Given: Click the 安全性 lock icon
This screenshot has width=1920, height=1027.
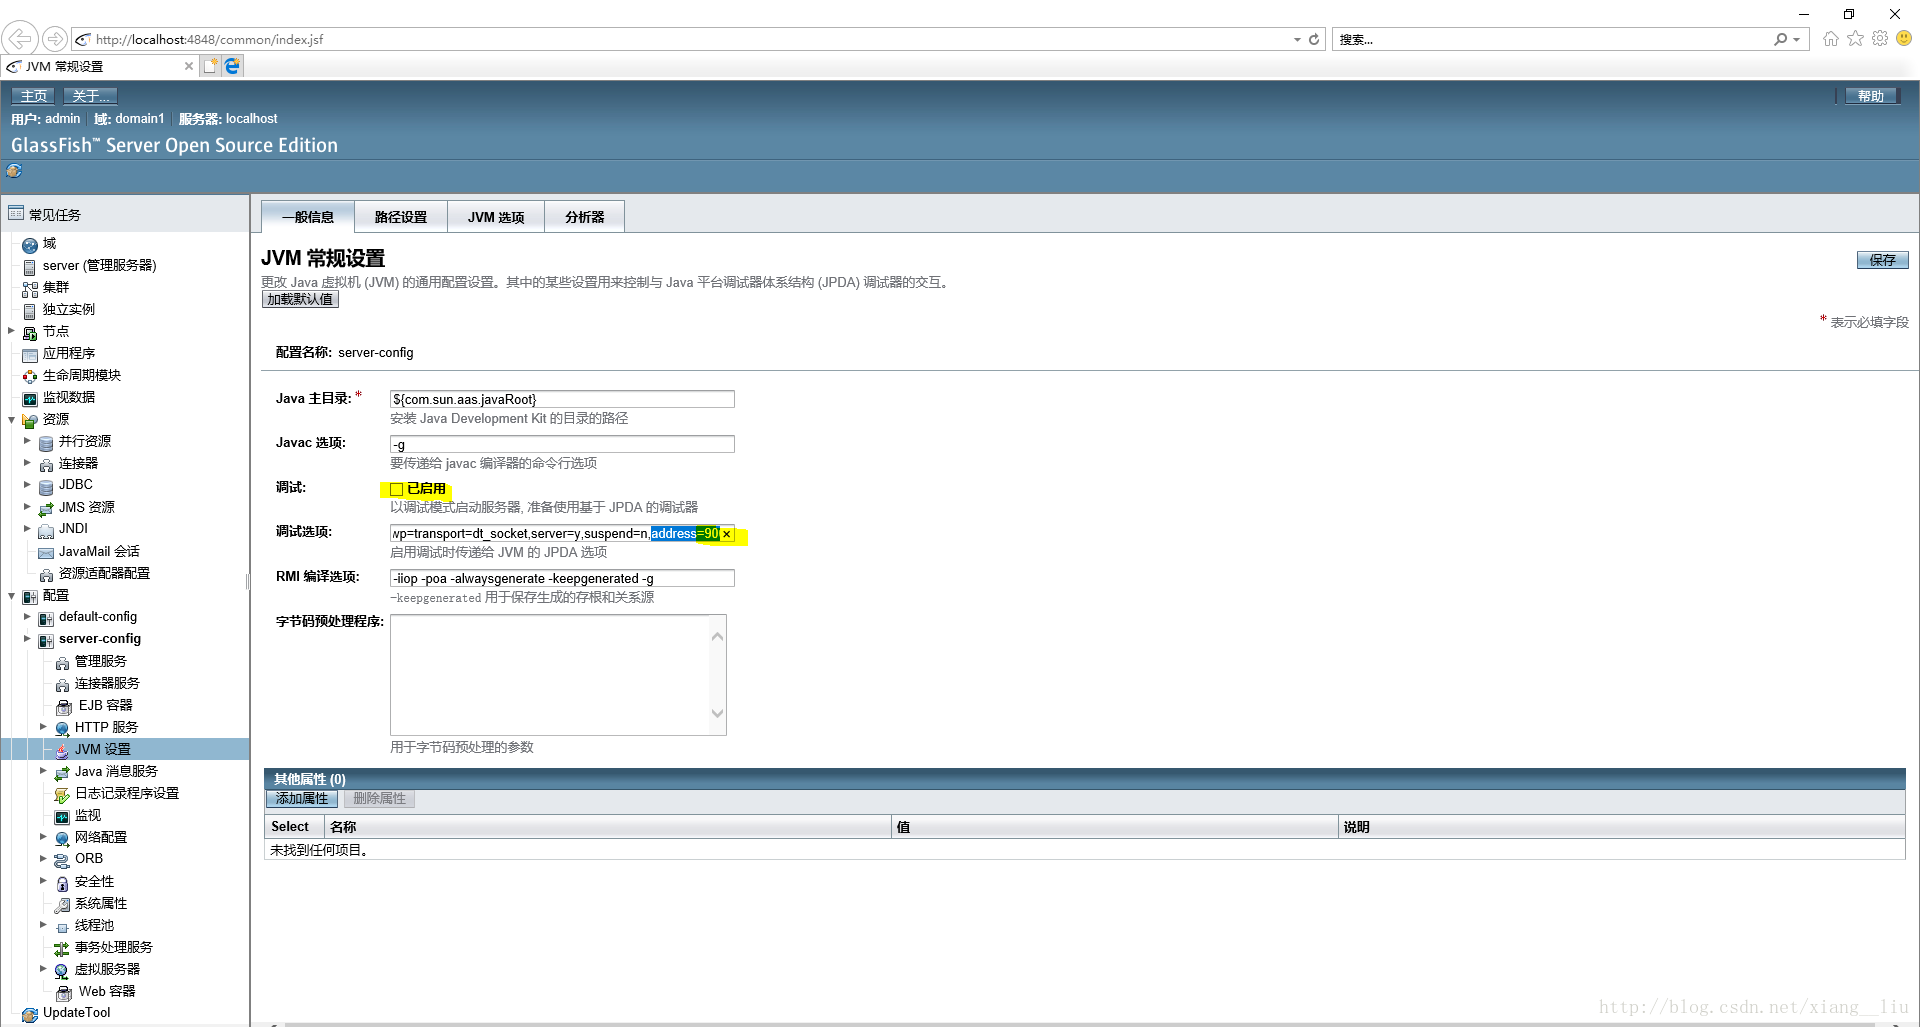Looking at the screenshot, I should 62,883.
